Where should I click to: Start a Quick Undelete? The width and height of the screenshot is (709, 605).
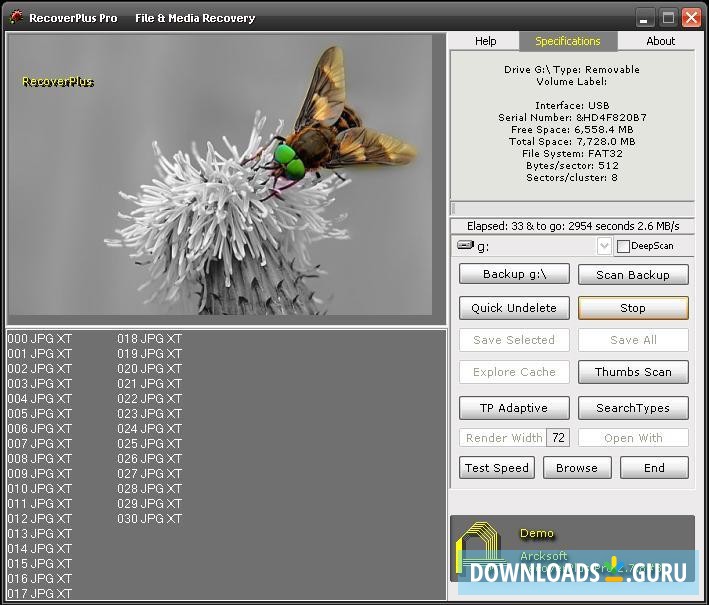514,308
